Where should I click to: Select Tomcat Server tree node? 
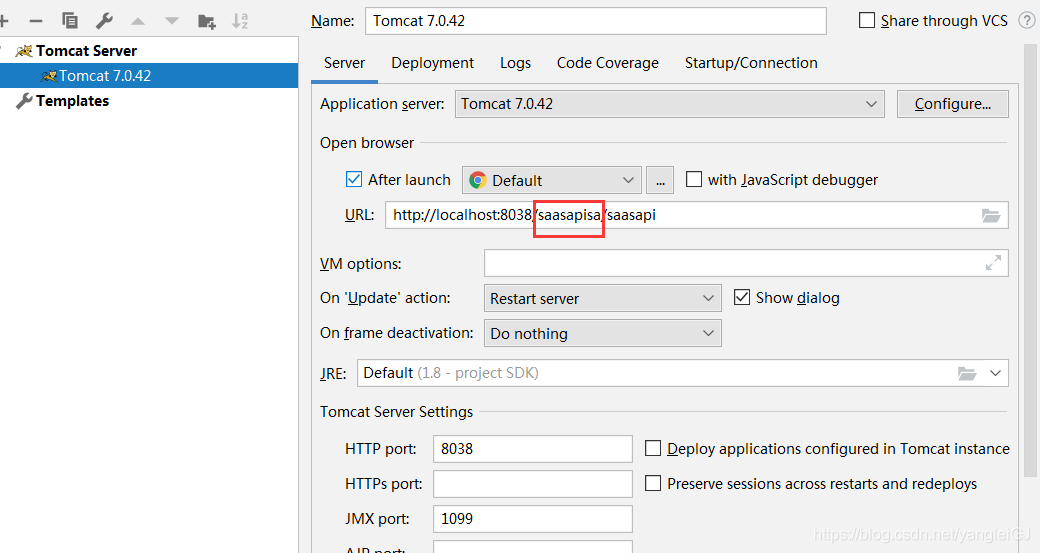86,51
